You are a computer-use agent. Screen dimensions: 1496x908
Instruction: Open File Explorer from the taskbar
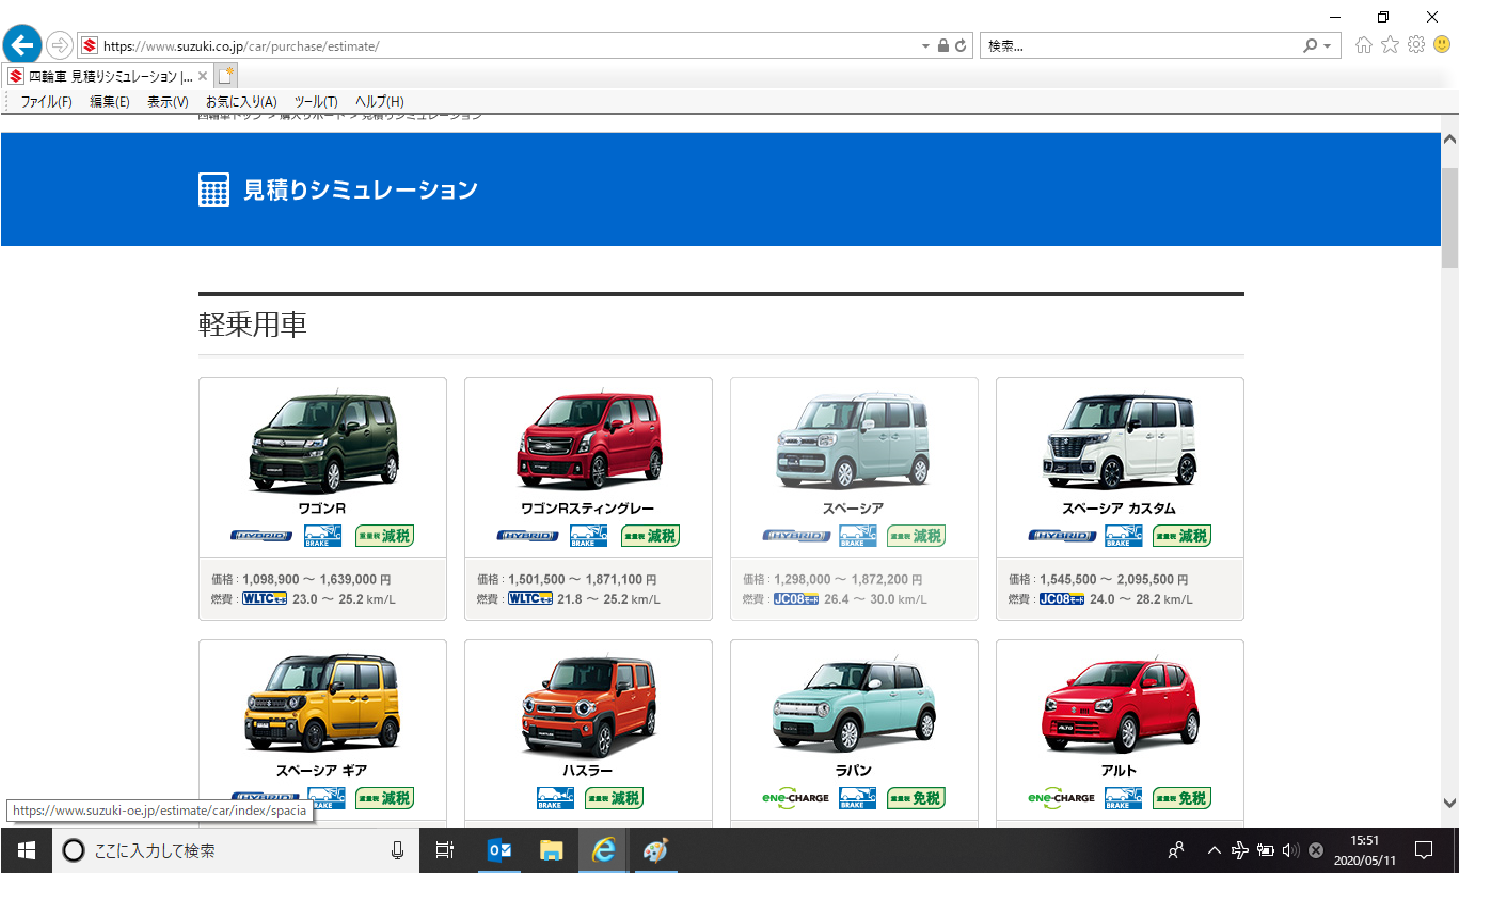coord(551,850)
